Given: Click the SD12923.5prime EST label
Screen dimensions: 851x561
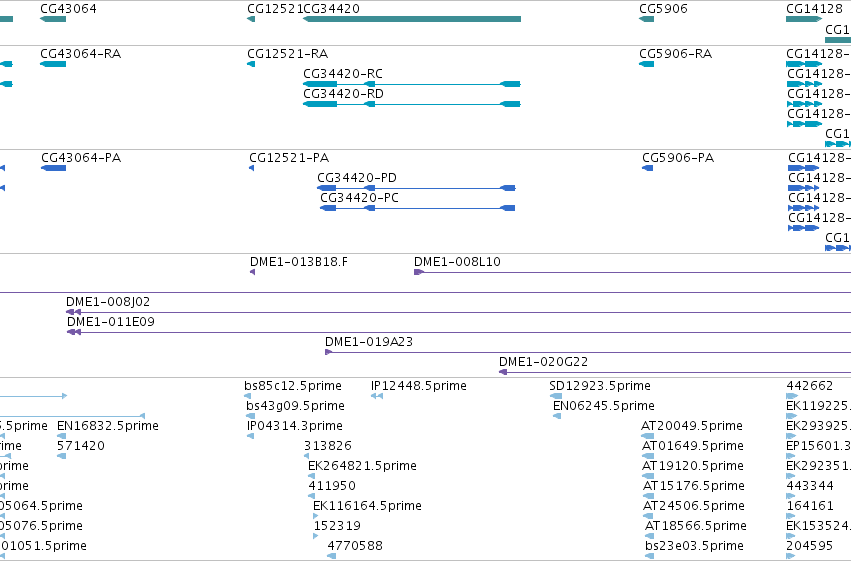Looking at the screenshot, I should [x=600, y=386].
